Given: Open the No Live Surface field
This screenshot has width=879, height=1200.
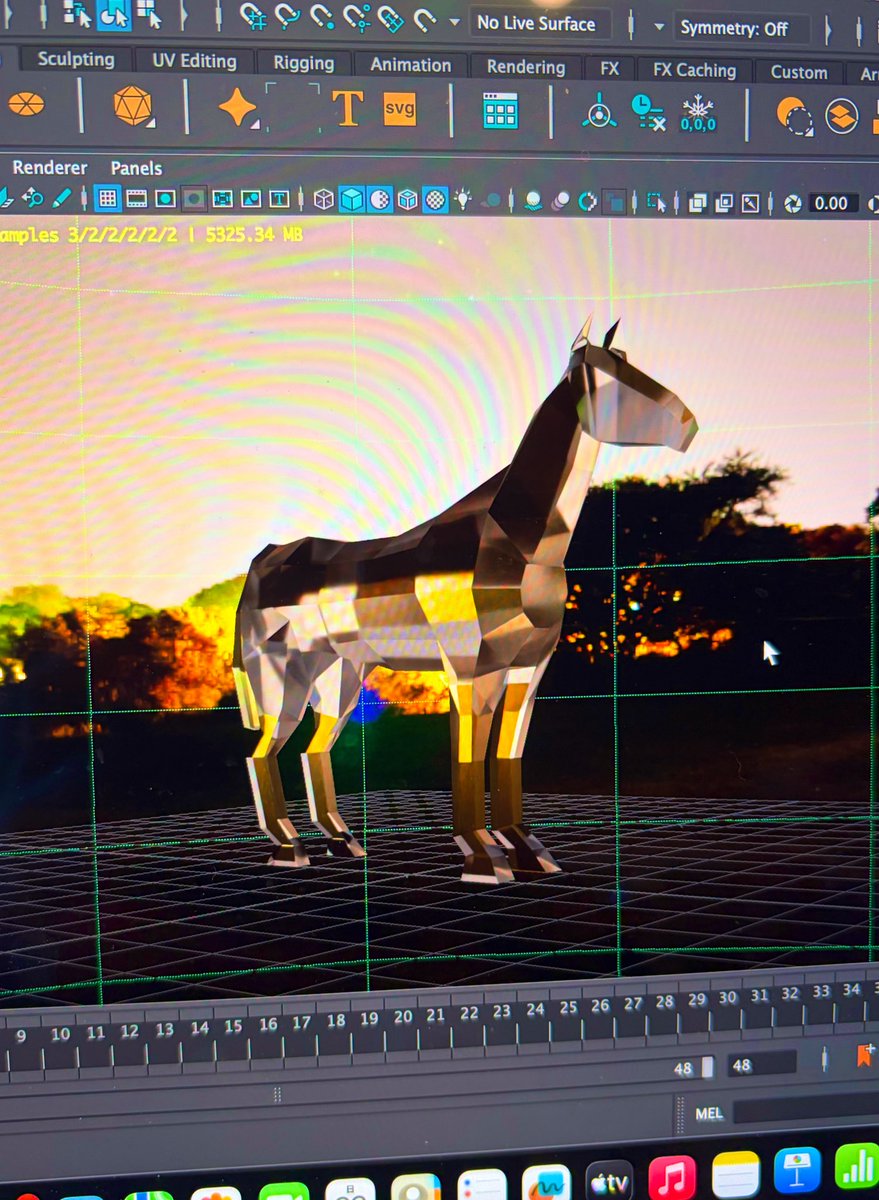Looking at the screenshot, I should 539,23.
